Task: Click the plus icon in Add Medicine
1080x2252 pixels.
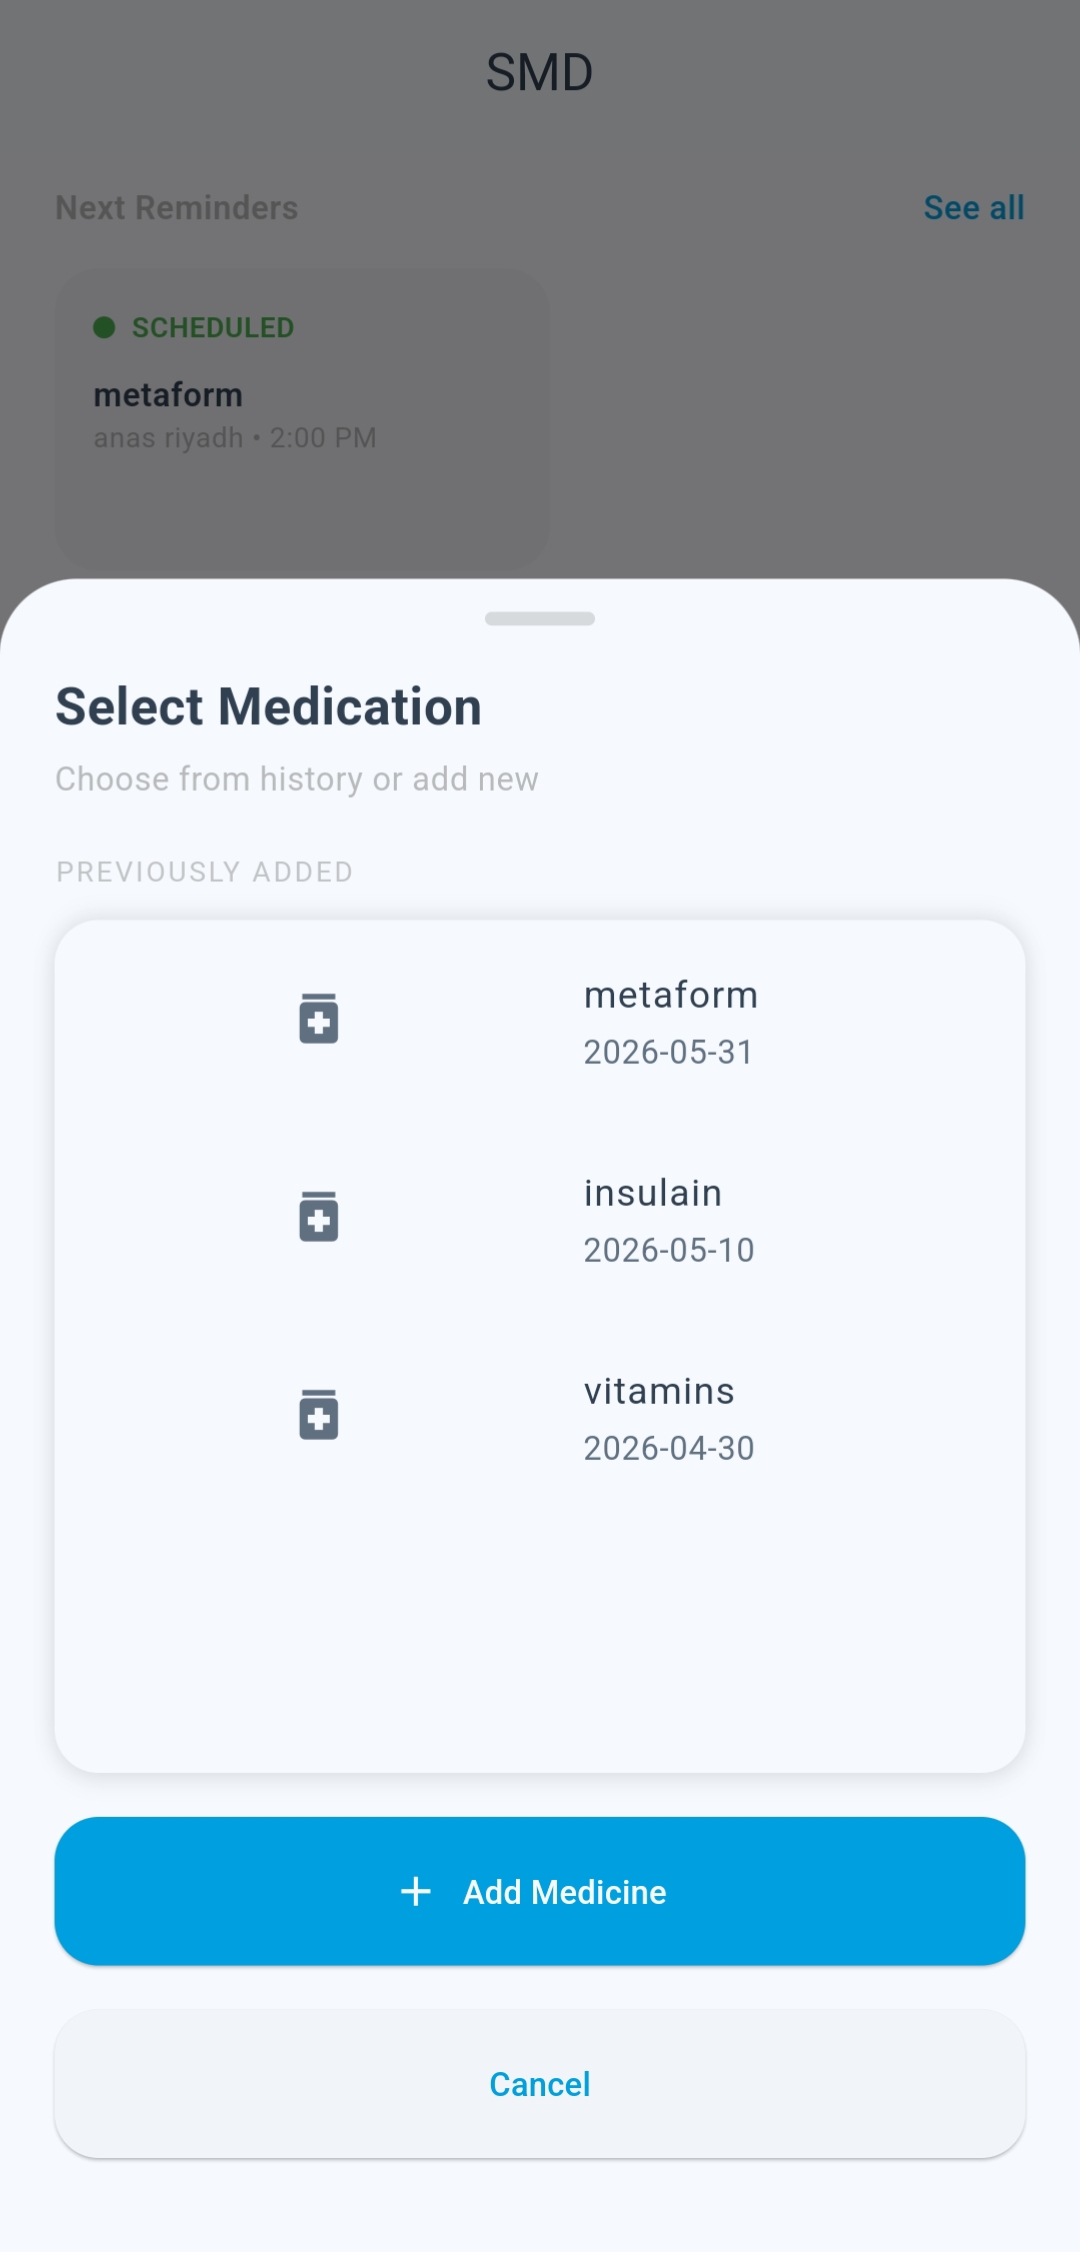Action: pyautogui.click(x=416, y=1891)
